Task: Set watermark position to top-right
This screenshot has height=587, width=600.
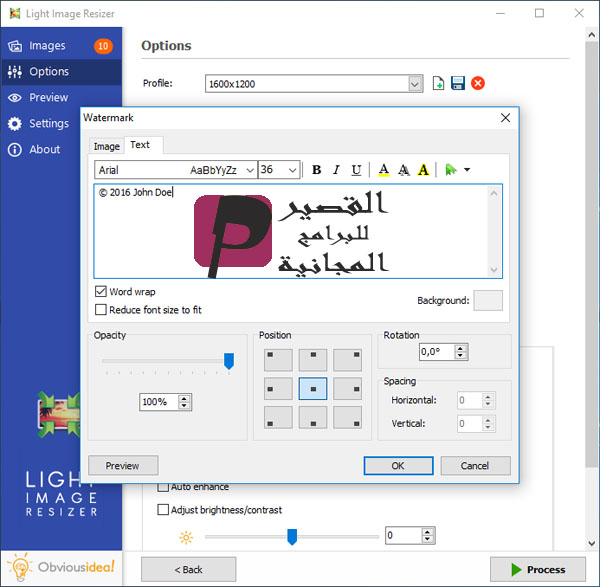Action: pyautogui.click(x=347, y=360)
